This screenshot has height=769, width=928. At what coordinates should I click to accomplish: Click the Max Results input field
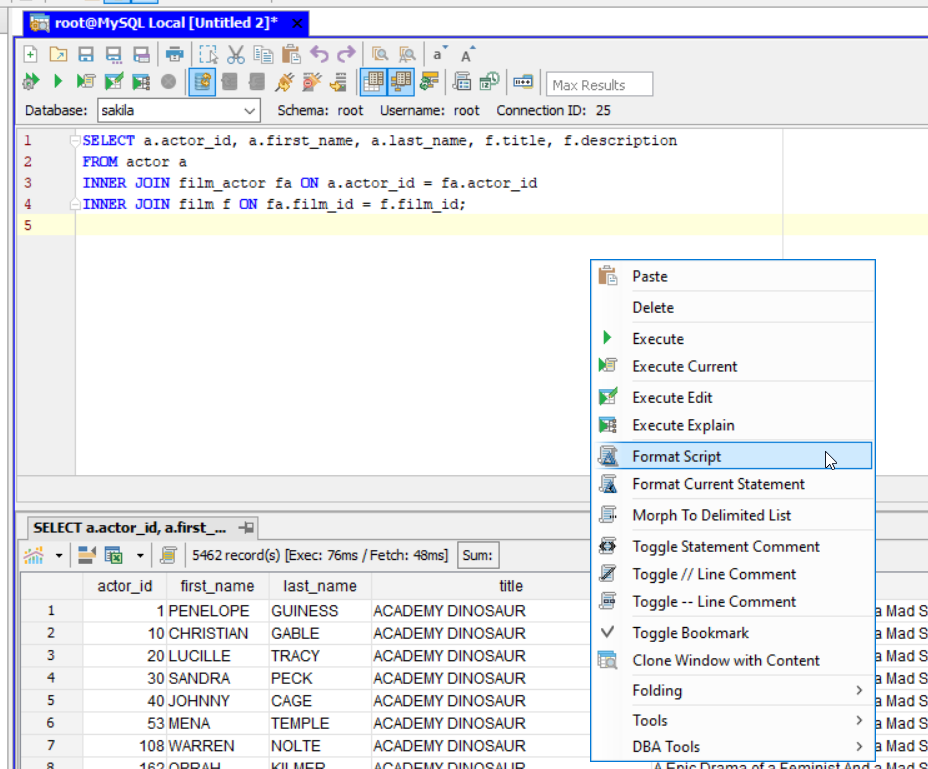(599, 85)
